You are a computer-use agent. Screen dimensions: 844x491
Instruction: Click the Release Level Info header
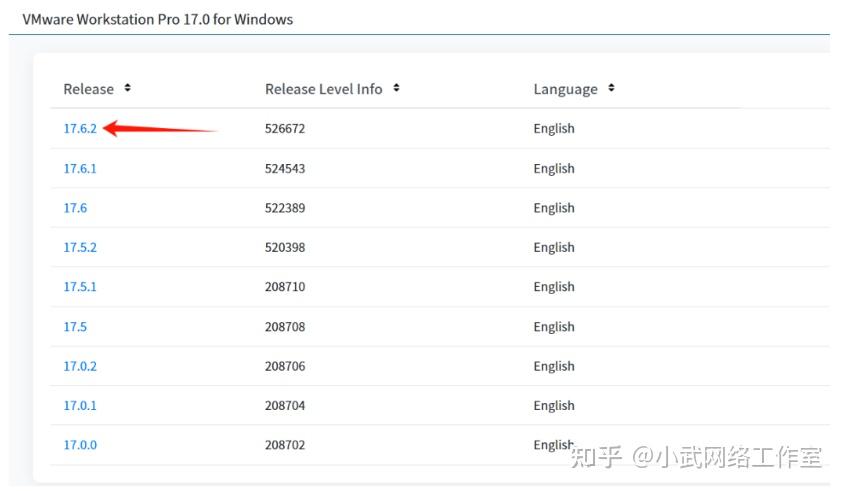(323, 89)
